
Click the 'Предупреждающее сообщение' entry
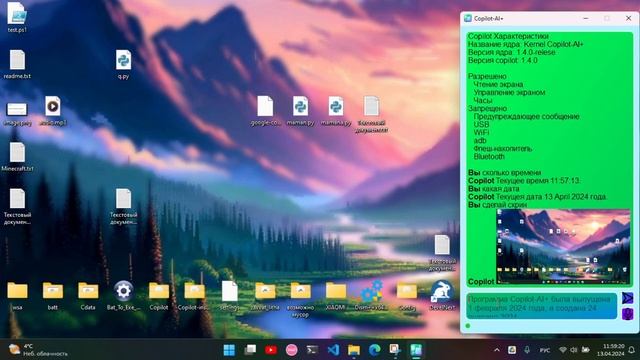coord(526,116)
